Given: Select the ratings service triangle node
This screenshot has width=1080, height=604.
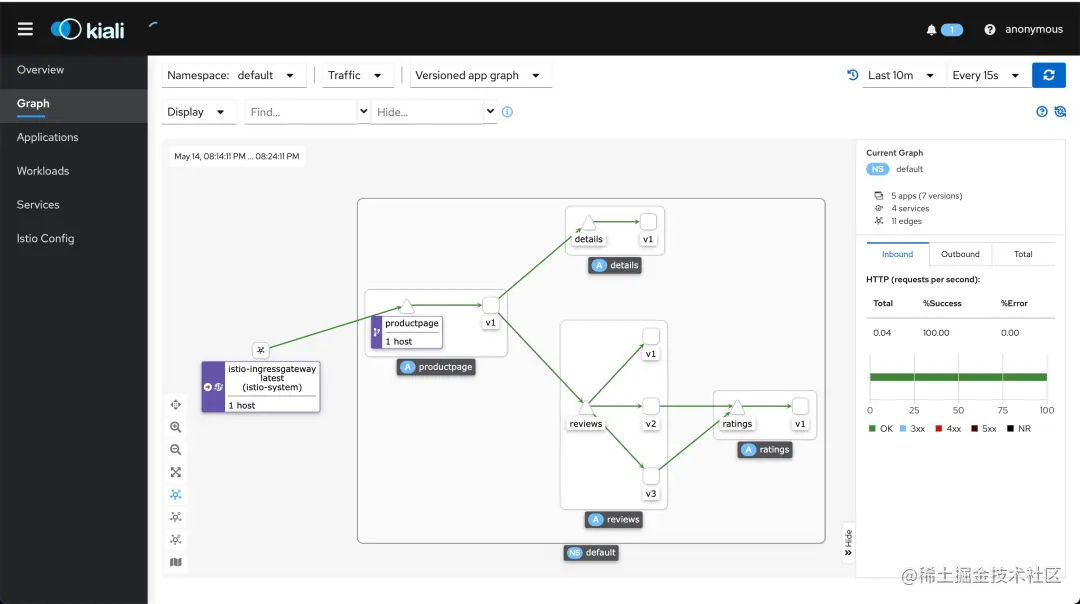Looking at the screenshot, I should [x=737, y=407].
